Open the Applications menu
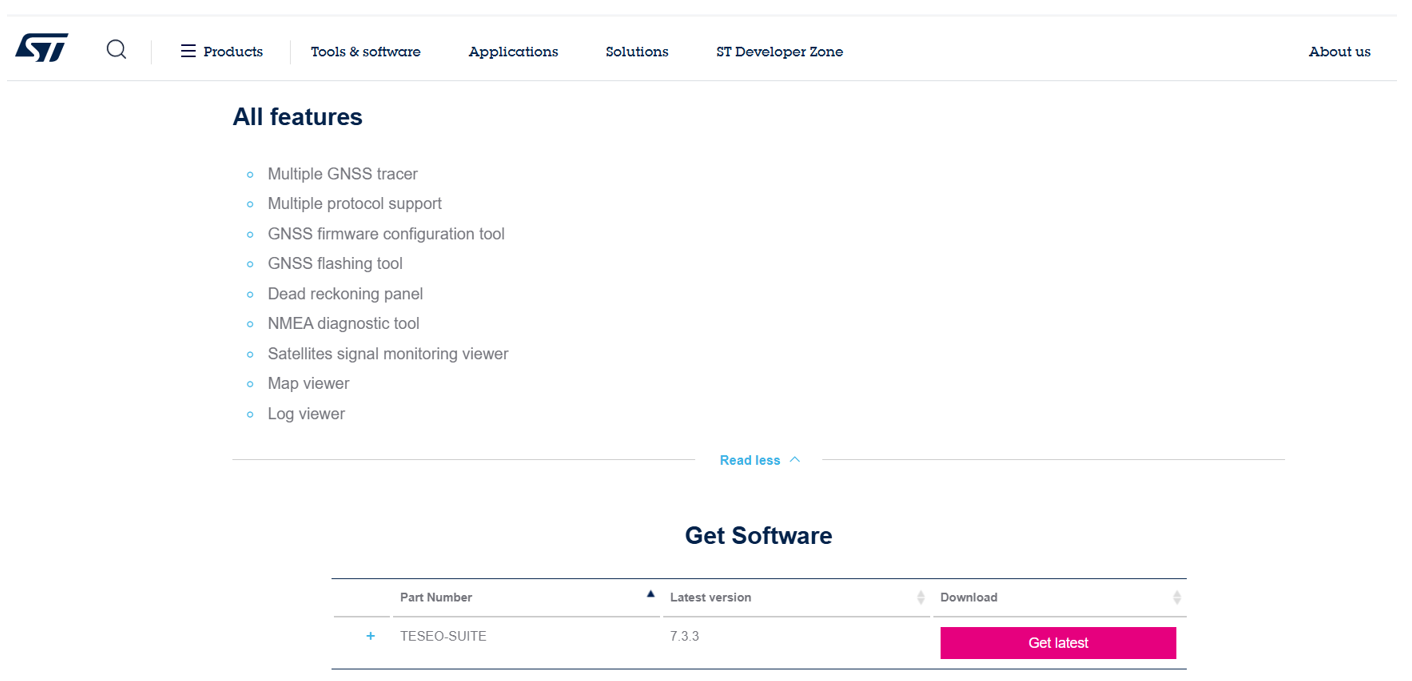 point(513,52)
